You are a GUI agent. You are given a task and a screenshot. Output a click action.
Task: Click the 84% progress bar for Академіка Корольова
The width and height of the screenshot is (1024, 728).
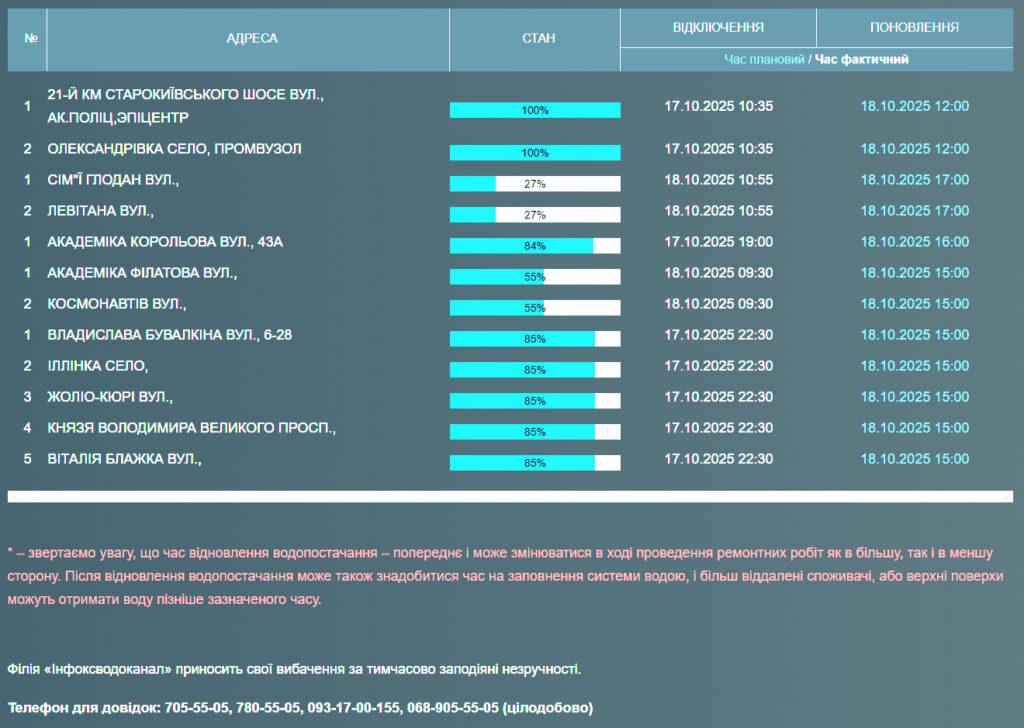point(535,246)
